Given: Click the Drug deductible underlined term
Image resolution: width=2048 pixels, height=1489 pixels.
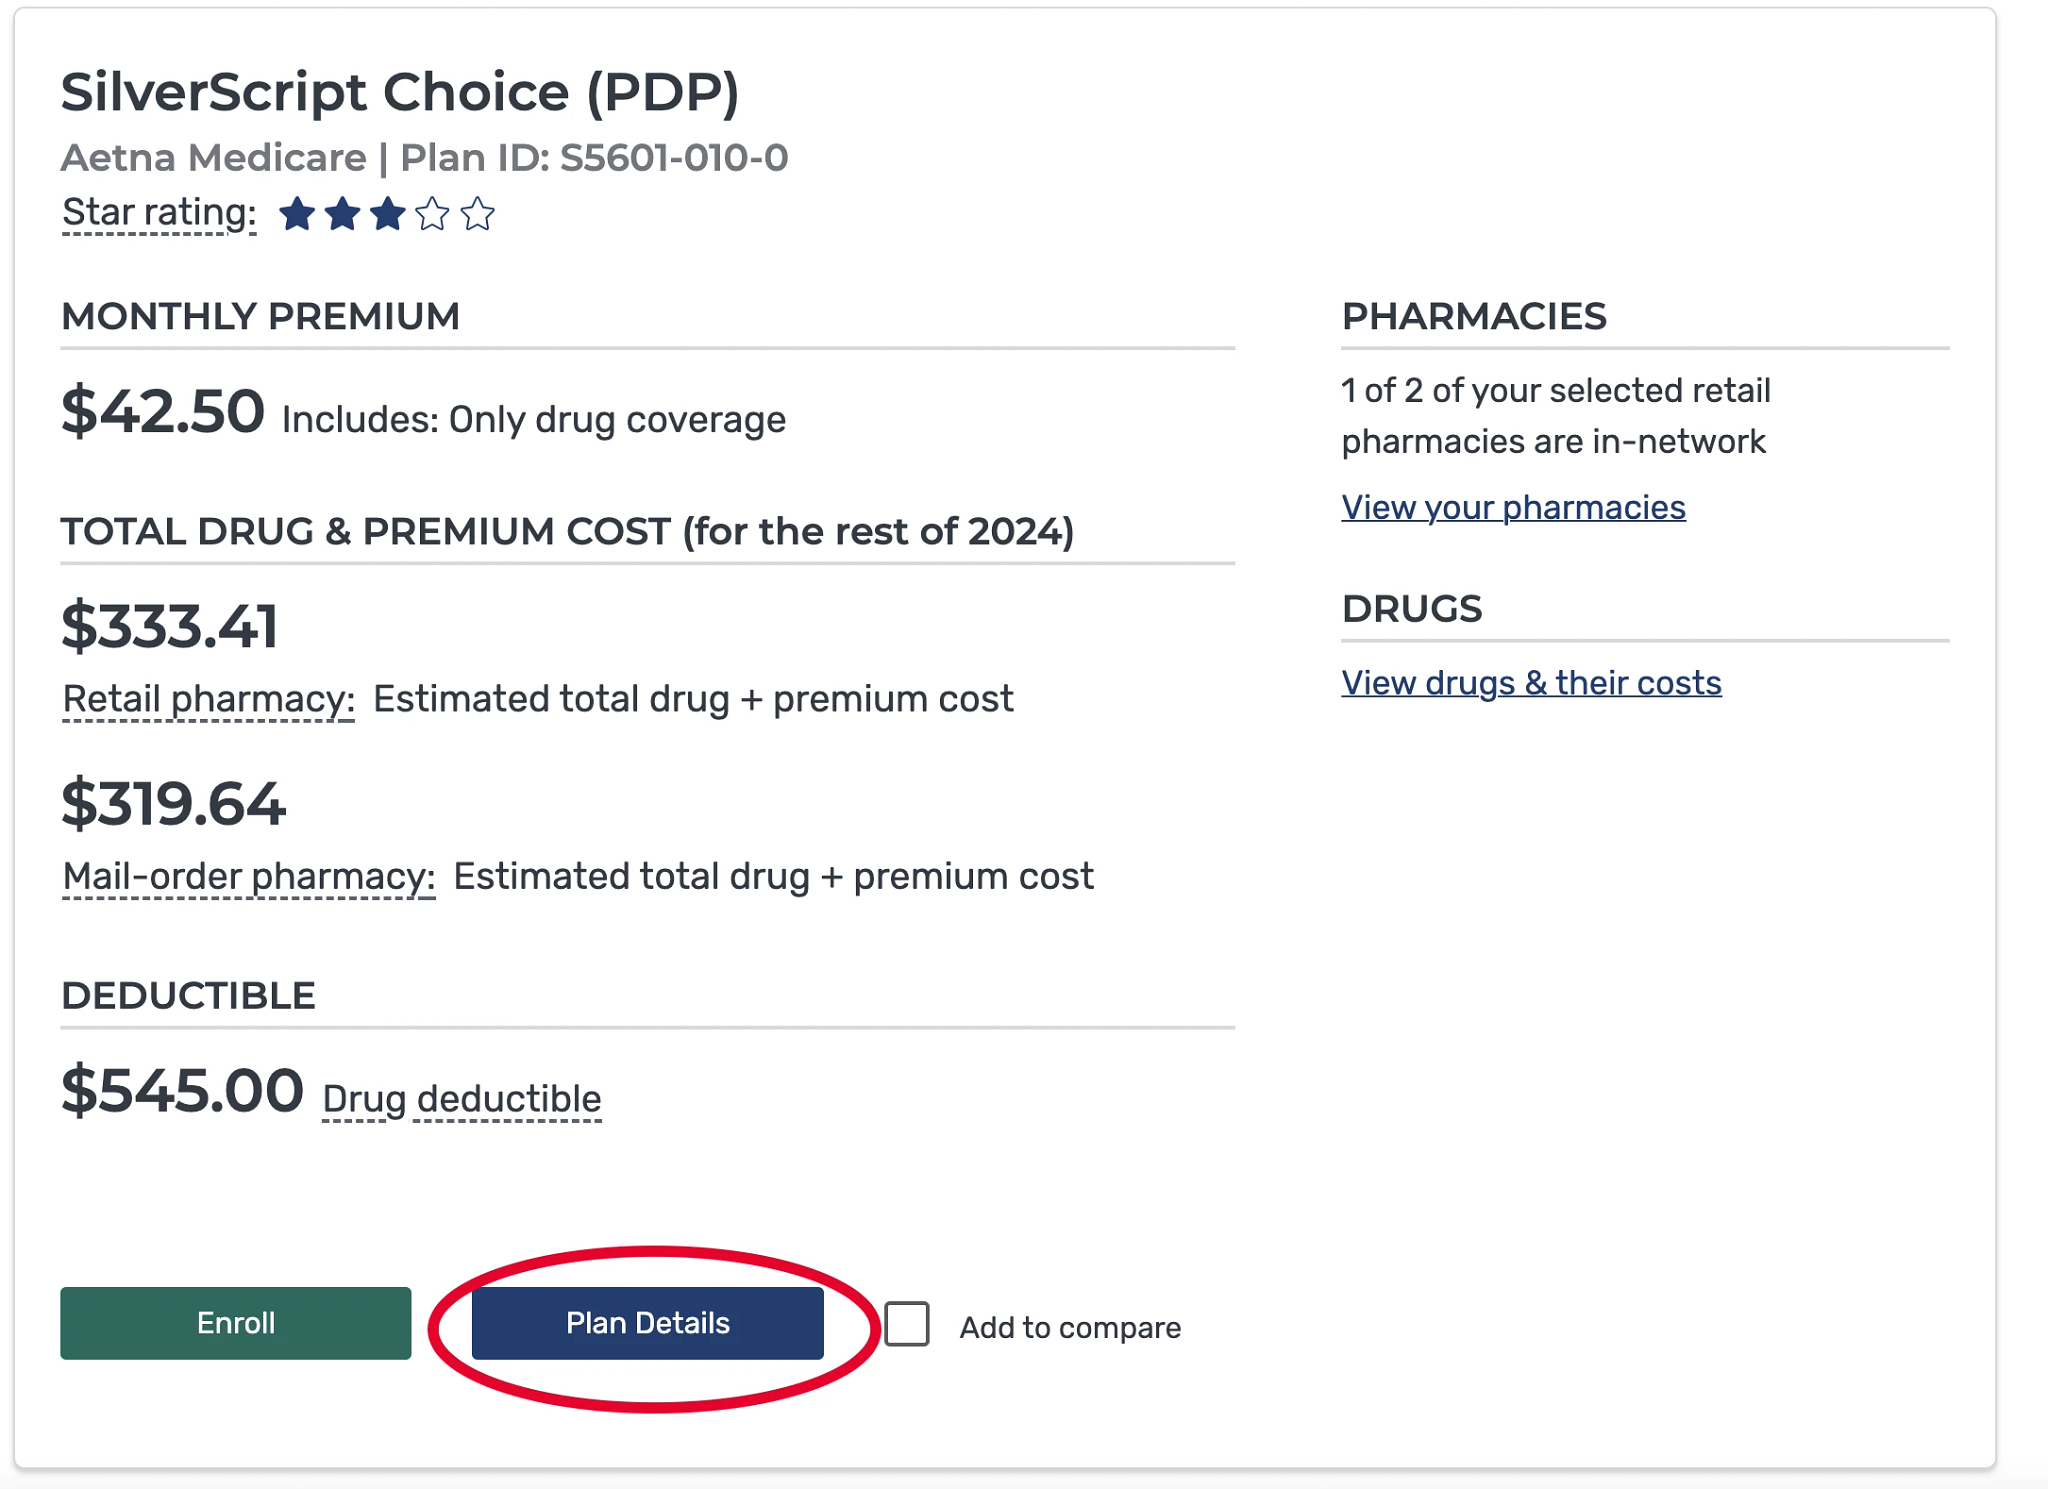Looking at the screenshot, I should (x=462, y=1098).
